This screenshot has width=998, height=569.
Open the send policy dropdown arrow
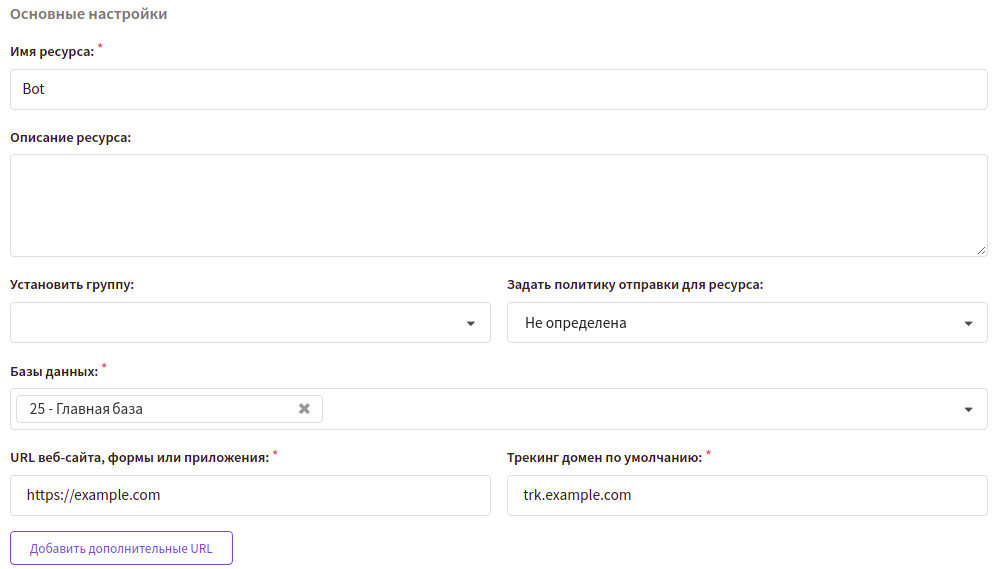tap(967, 324)
